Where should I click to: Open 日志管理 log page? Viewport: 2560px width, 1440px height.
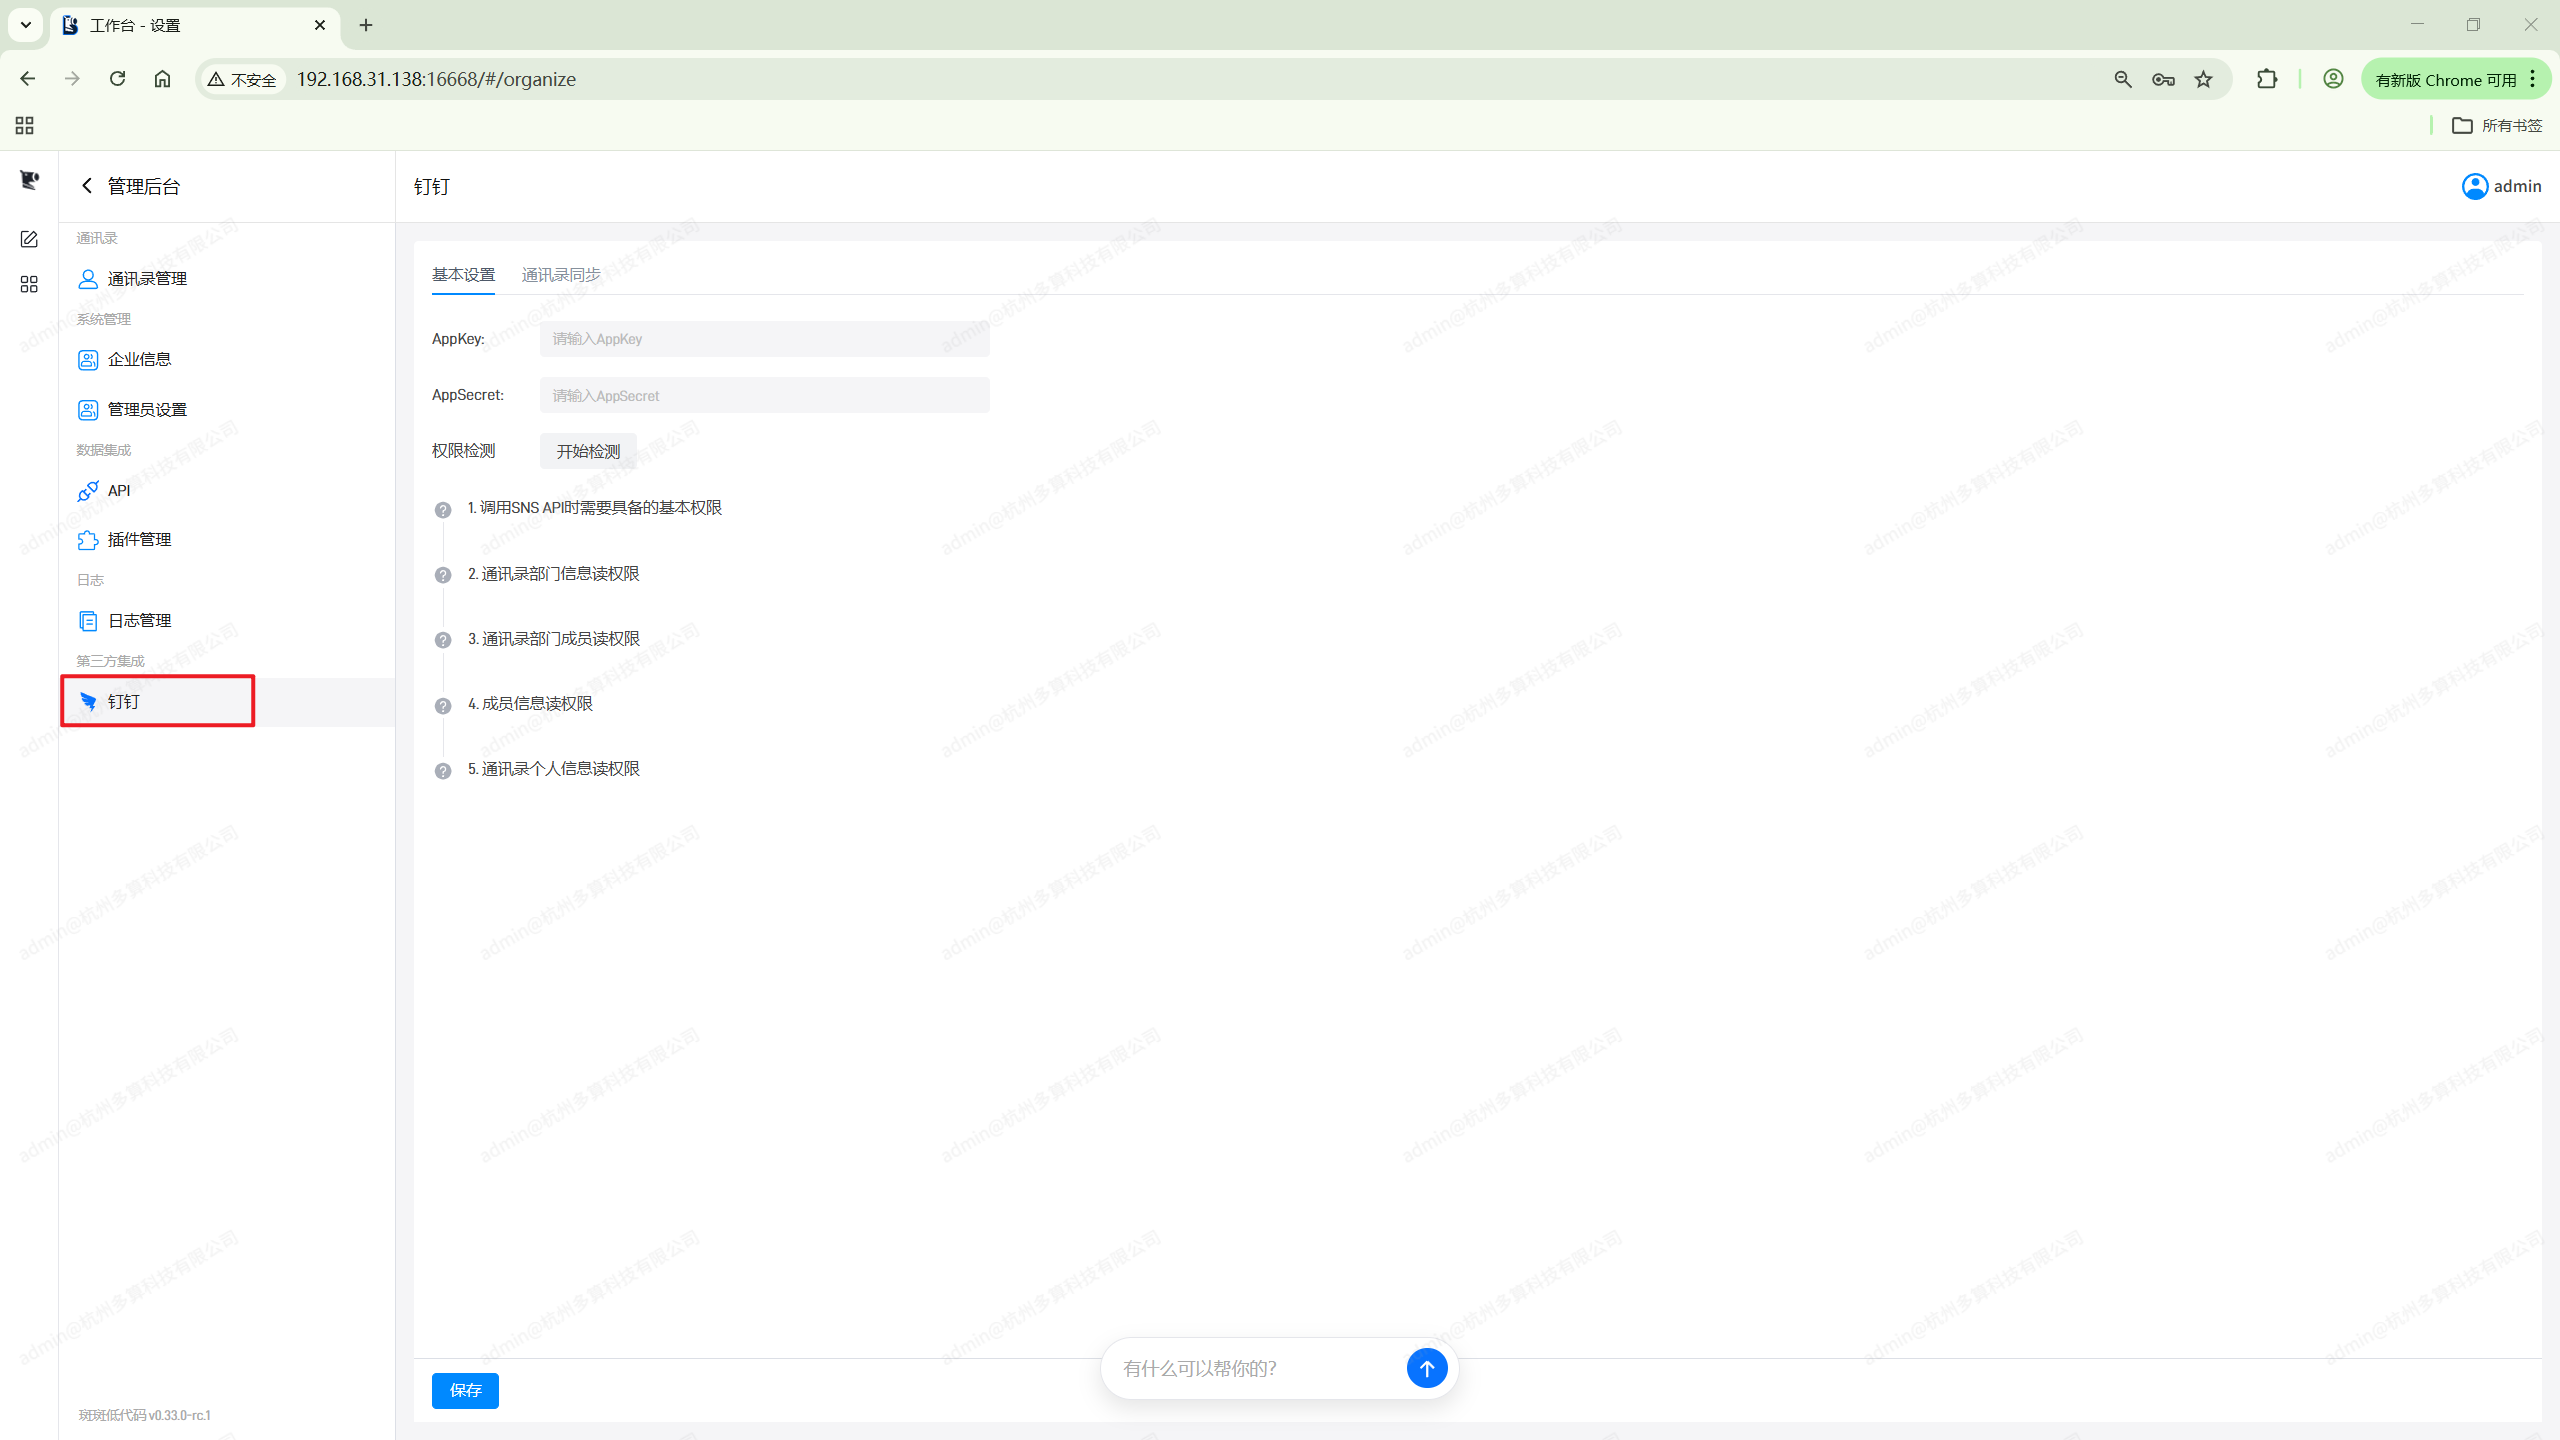[x=138, y=621]
